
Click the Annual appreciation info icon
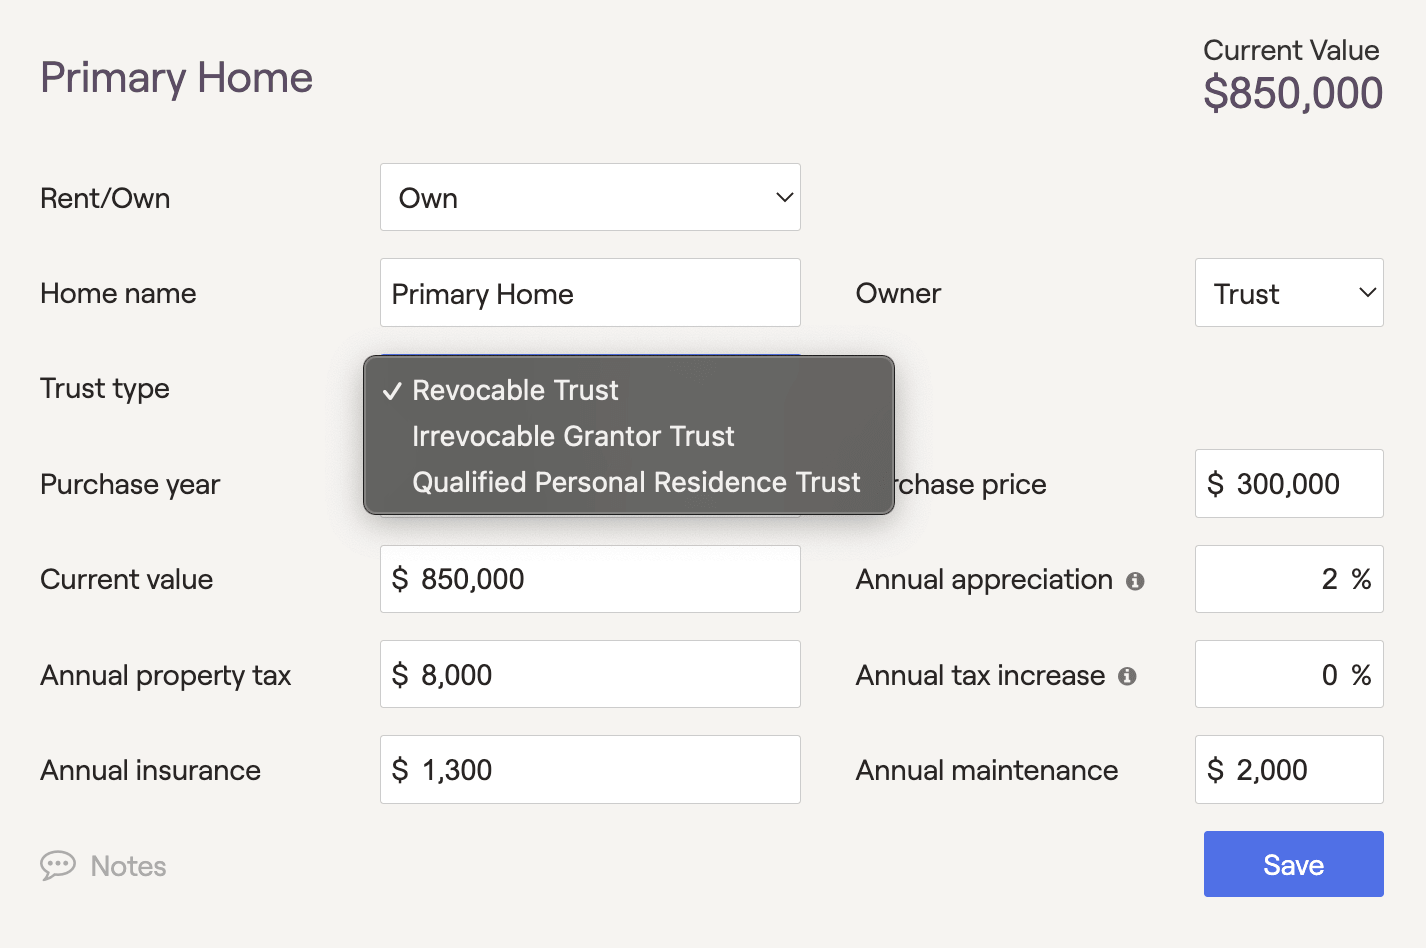1135,581
